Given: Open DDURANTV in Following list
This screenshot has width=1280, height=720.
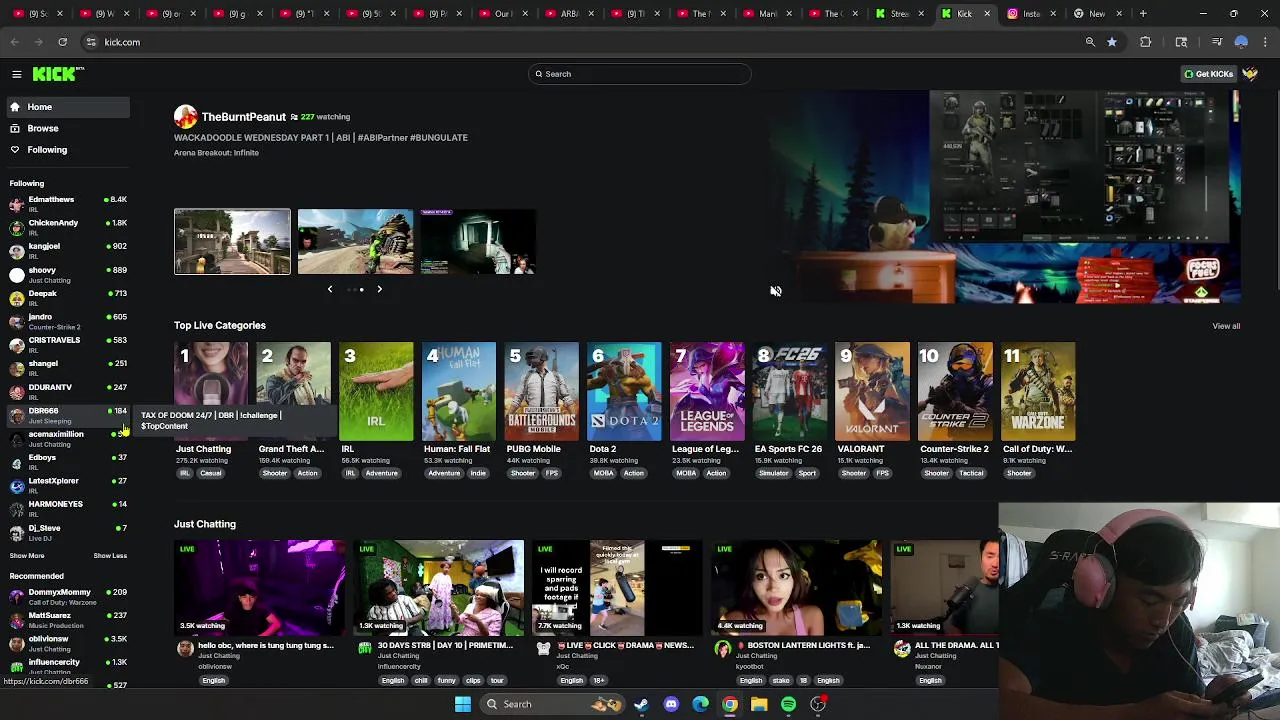Looking at the screenshot, I should click(68, 391).
